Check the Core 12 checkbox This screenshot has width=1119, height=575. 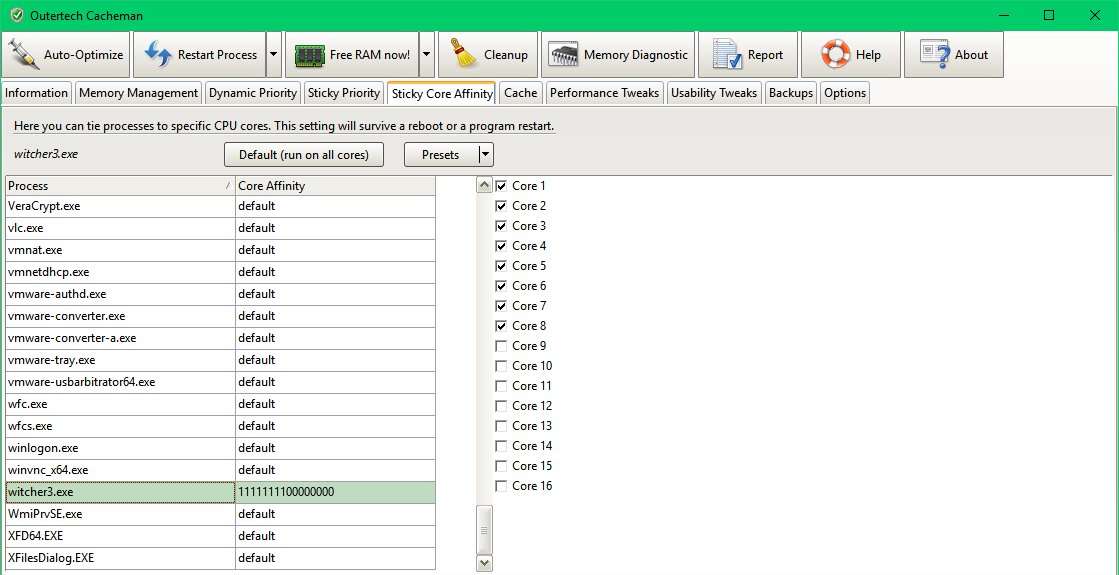click(501, 406)
